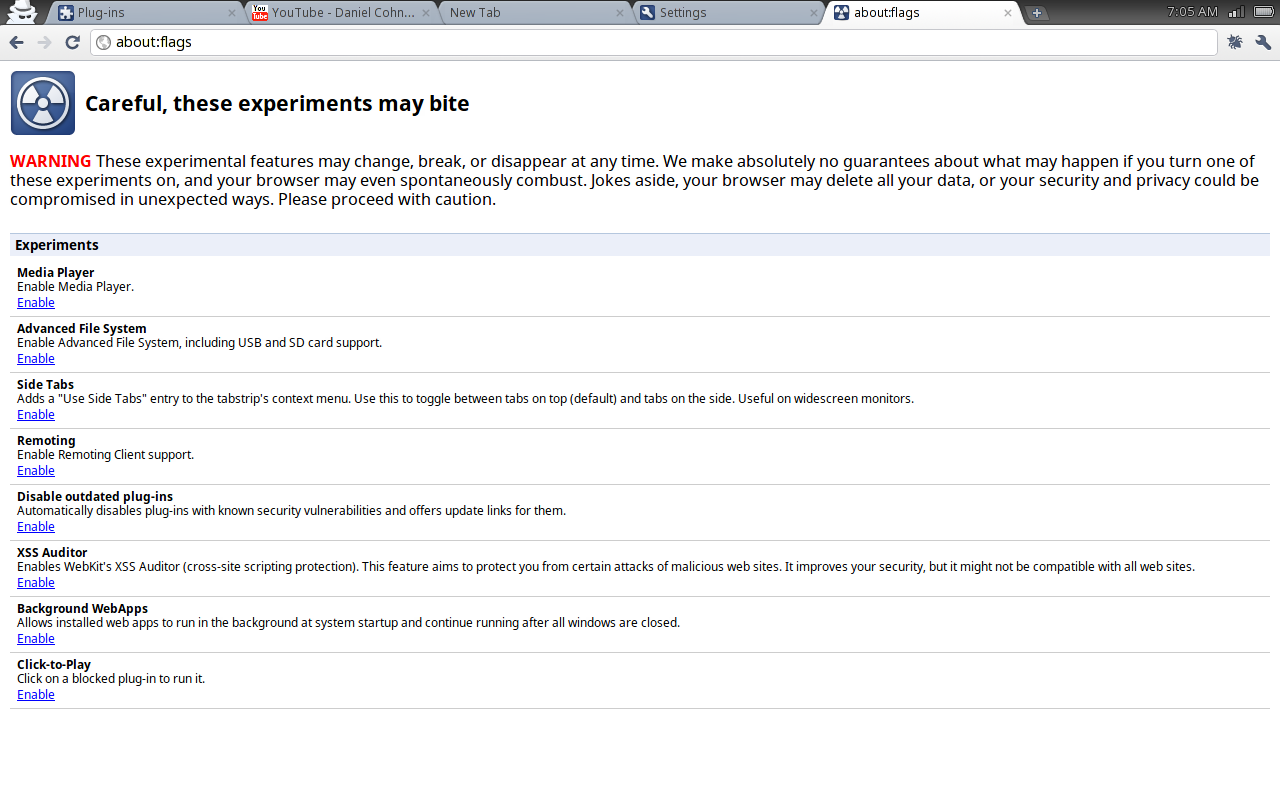Enable the Side Tabs experiment
This screenshot has height=800, width=1280.
tap(36, 415)
